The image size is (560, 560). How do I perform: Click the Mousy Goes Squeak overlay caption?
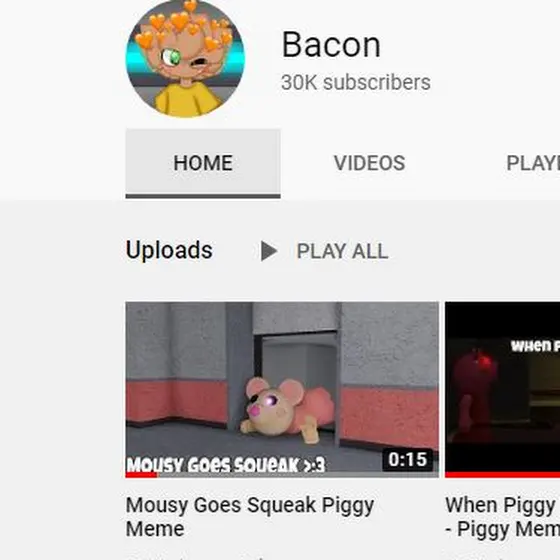click(x=226, y=465)
